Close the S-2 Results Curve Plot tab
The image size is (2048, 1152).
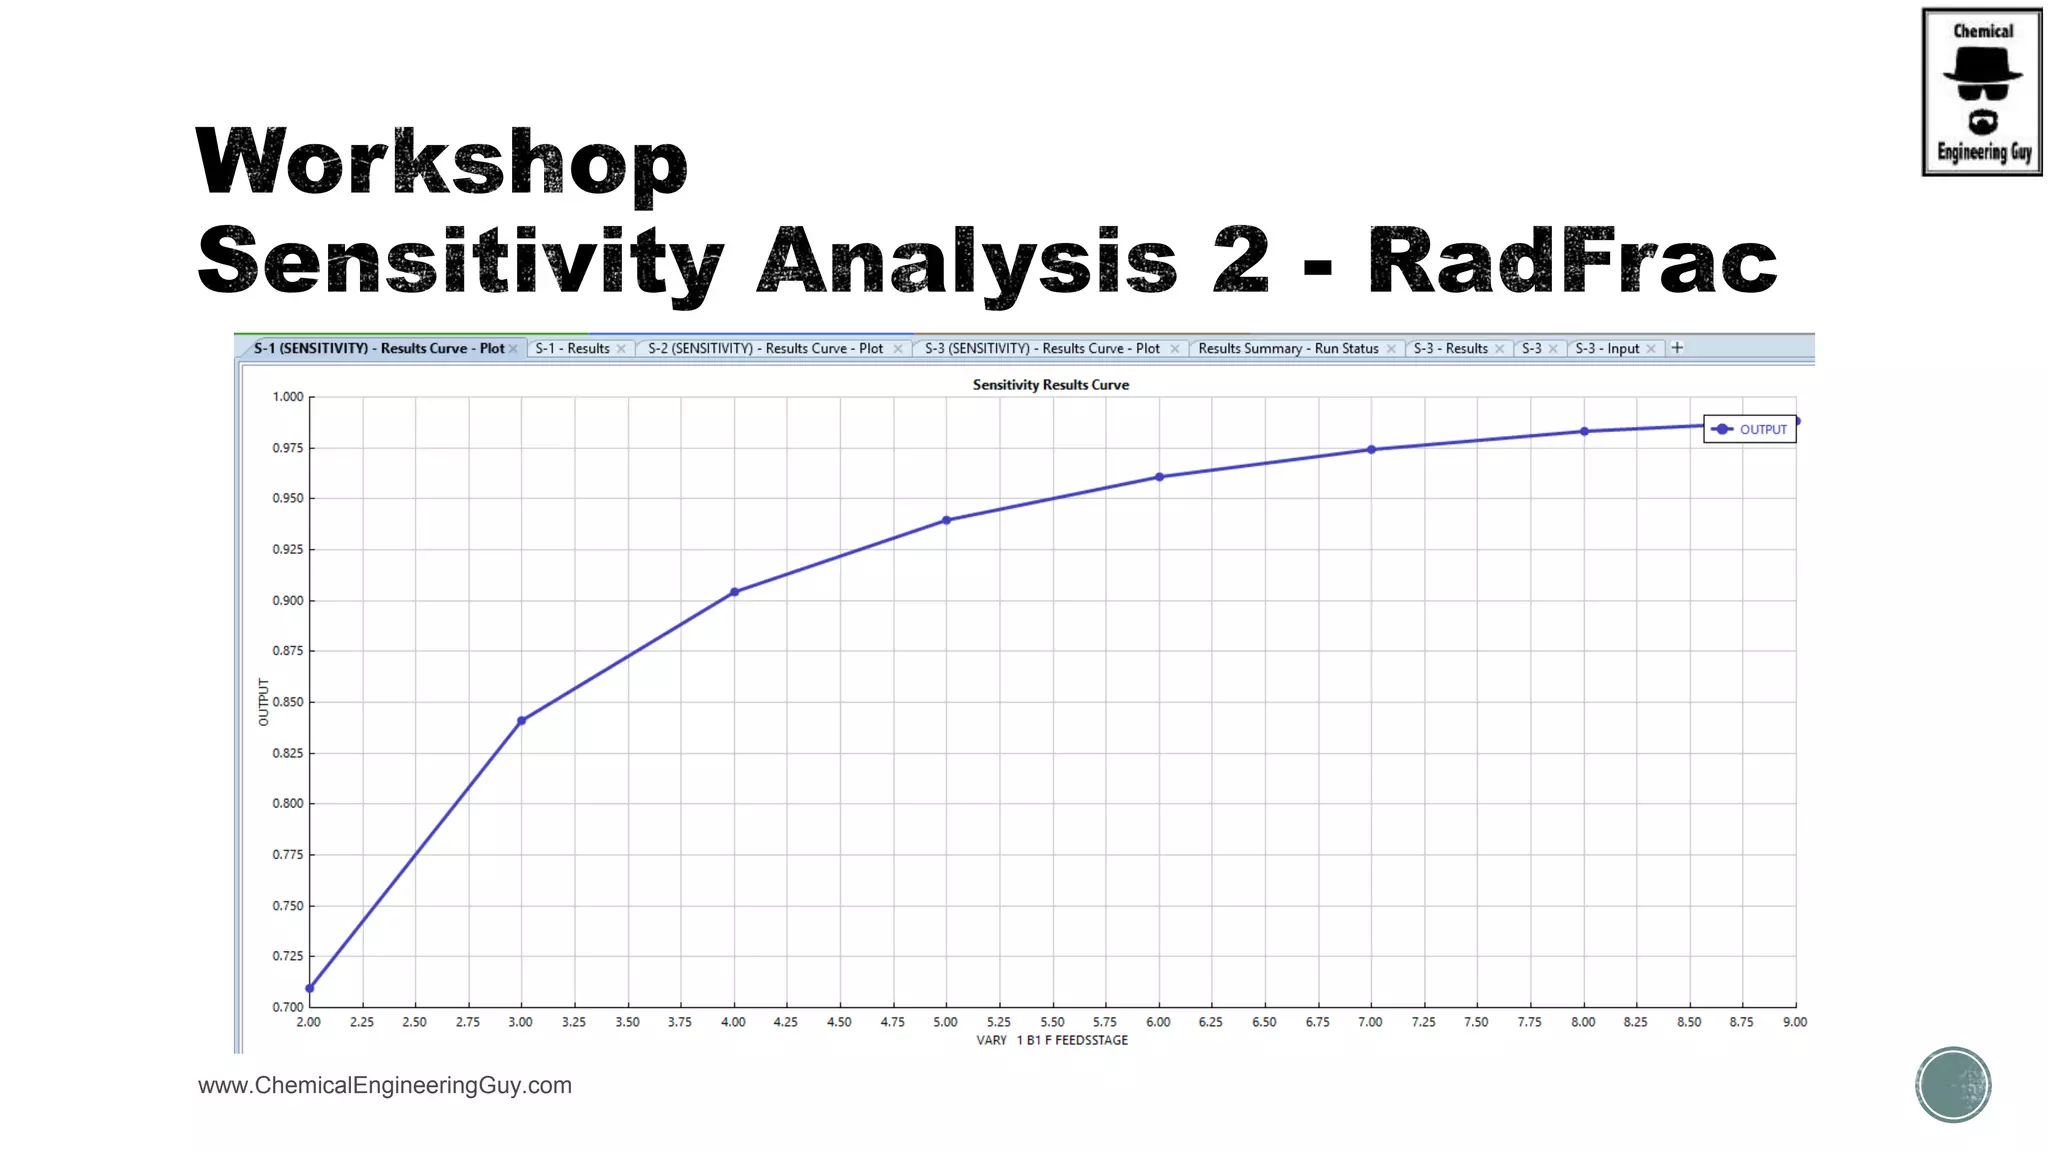point(897,349)
